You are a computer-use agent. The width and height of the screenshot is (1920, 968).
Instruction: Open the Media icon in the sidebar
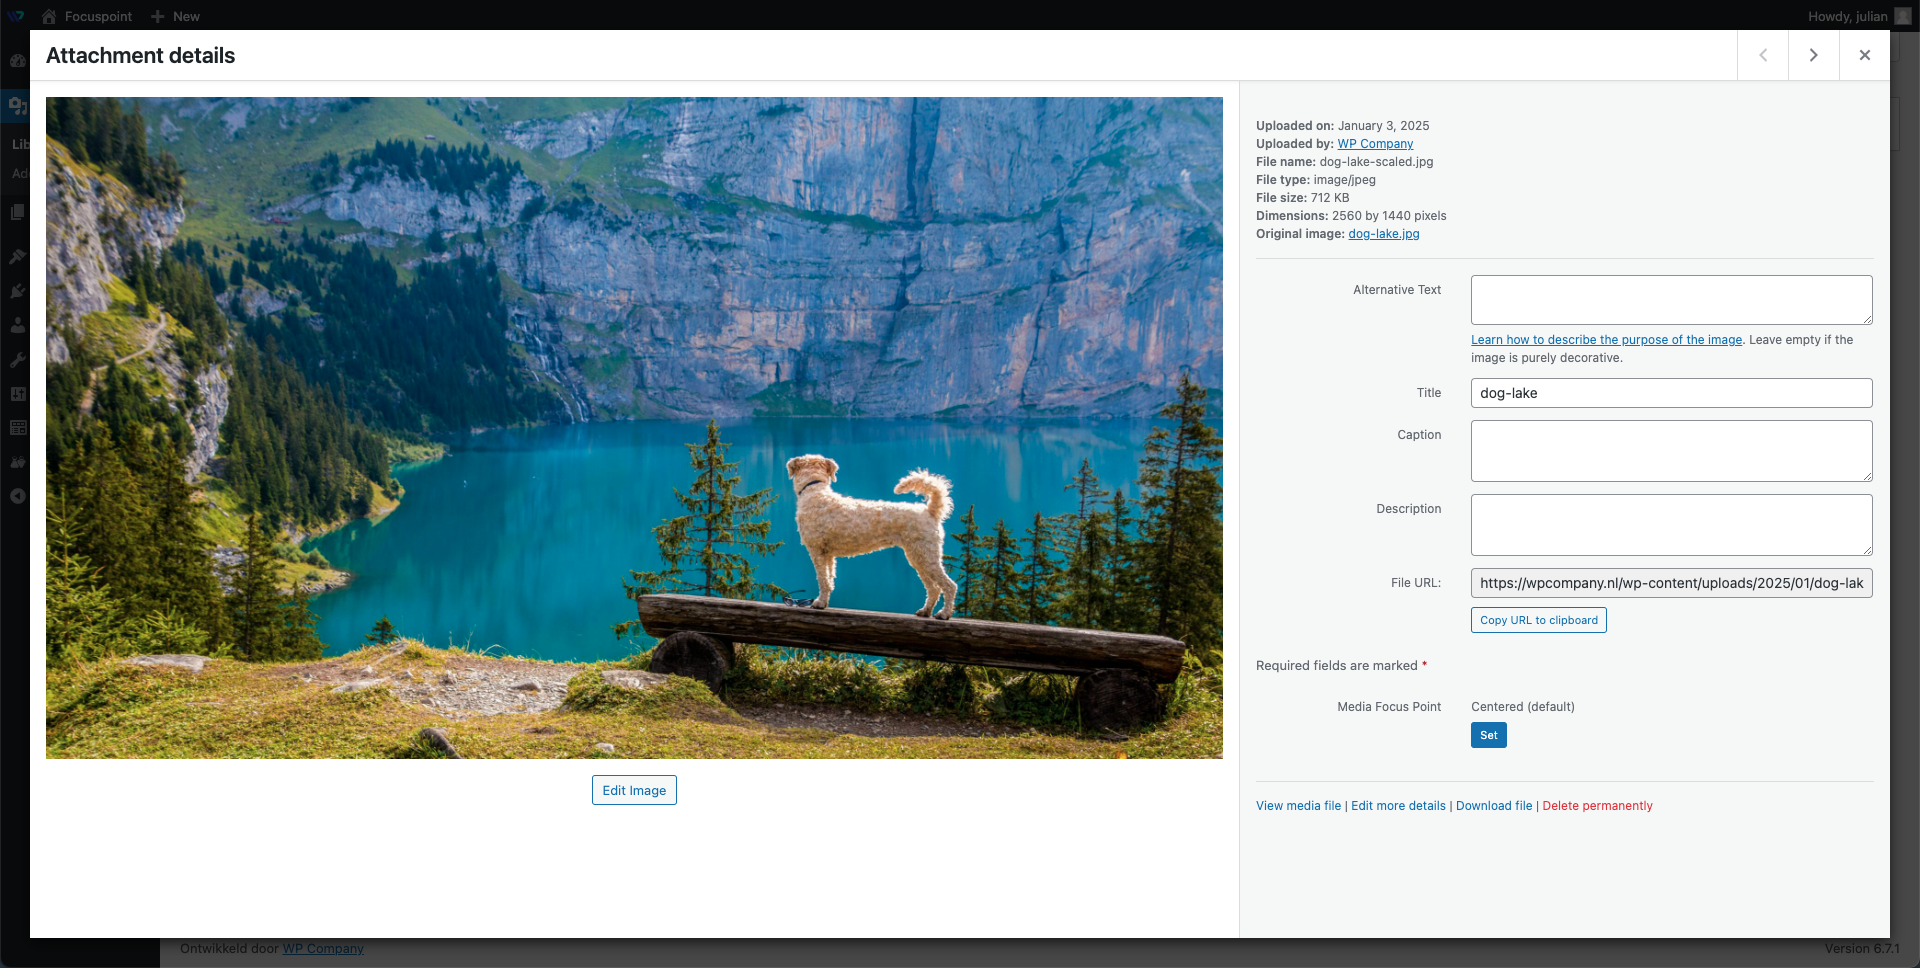(17, 105)
